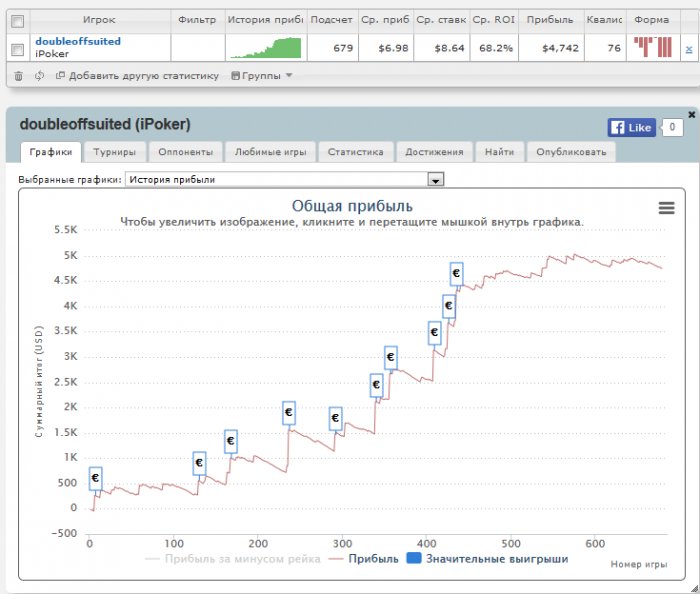This screenshot has height=594, width=700.
Task: Open the chart hamburger menu
Action: [x=666, y=207]
